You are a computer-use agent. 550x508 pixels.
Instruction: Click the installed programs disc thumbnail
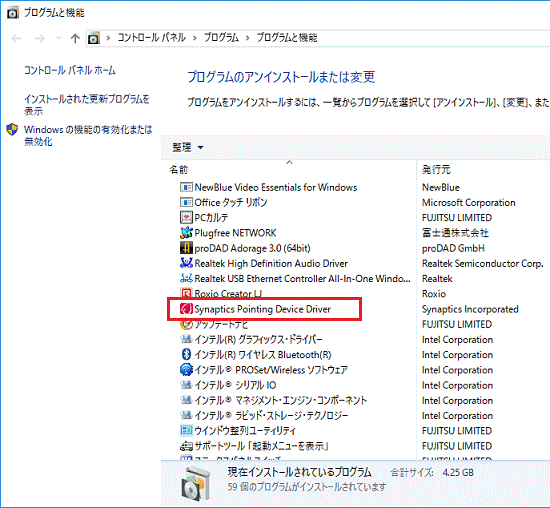click(196, 483)
